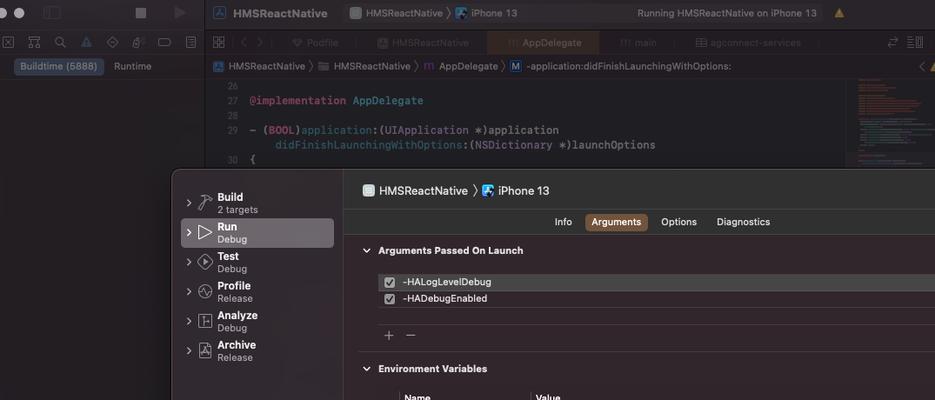Click the HMSReactNative project icon in toolbar
Image resolution: width=935 pixels, height=400 pixels.
219,13
